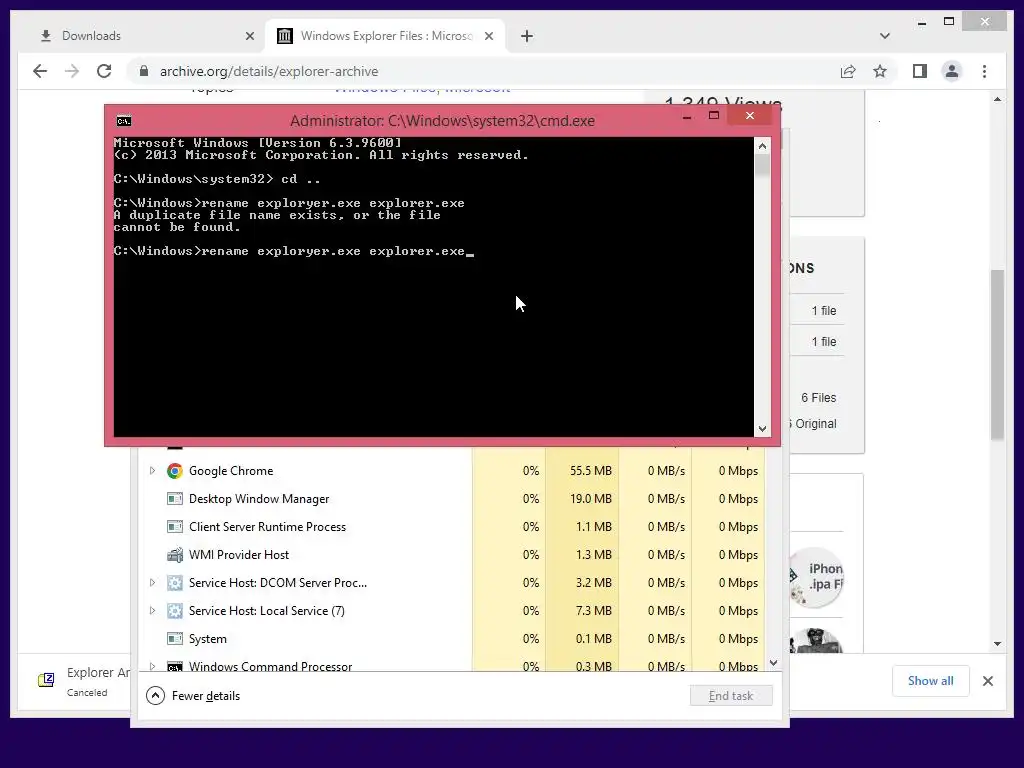Click Windows Command Processor icon
The width and height of the screenshot is (1024, 768).
click(174, 666)
